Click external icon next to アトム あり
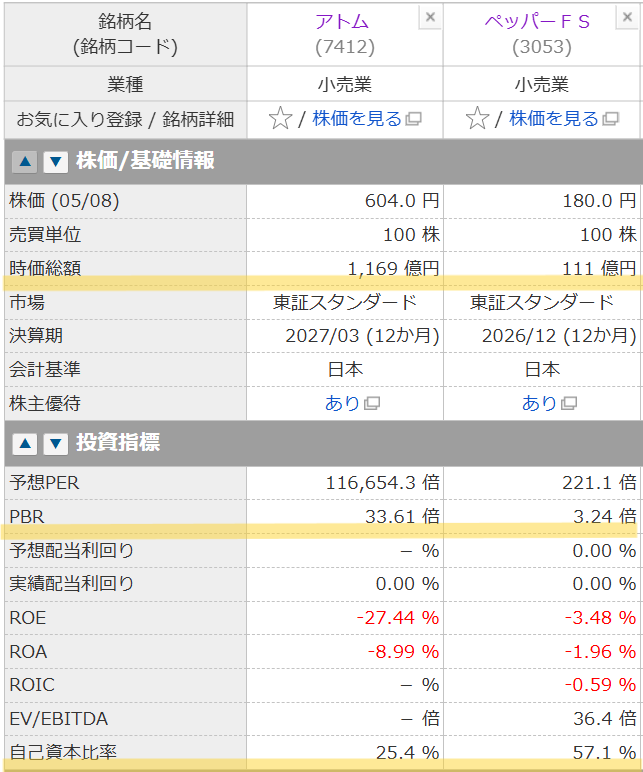Viewport: 643px width, 772px height. tap(372, 404)
